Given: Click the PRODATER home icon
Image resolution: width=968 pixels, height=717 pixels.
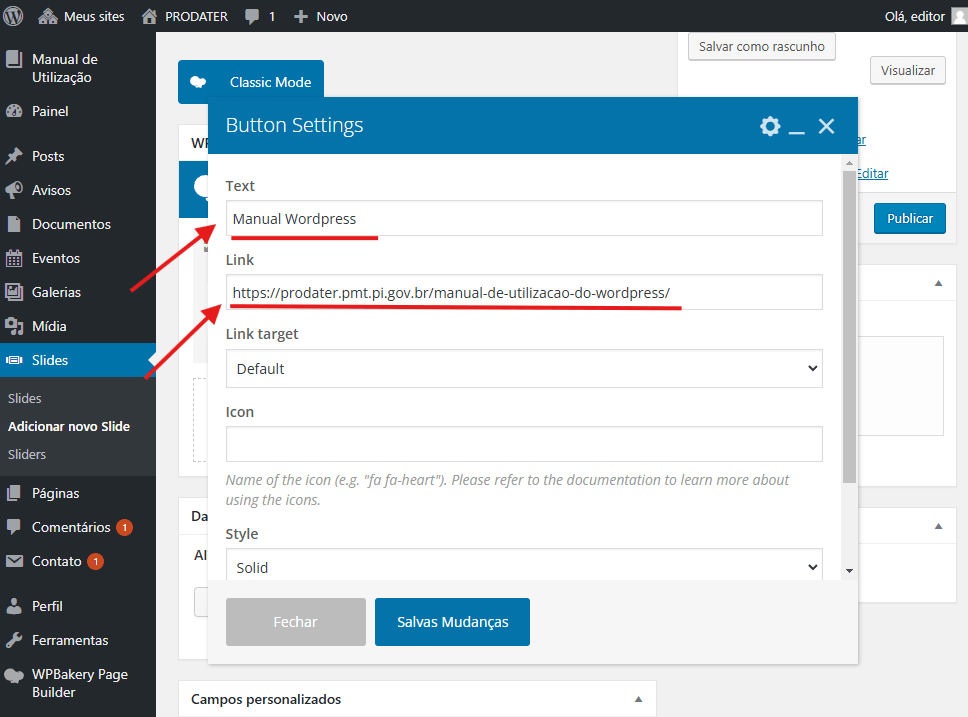Looking at the screenshot, I should 149,16.
